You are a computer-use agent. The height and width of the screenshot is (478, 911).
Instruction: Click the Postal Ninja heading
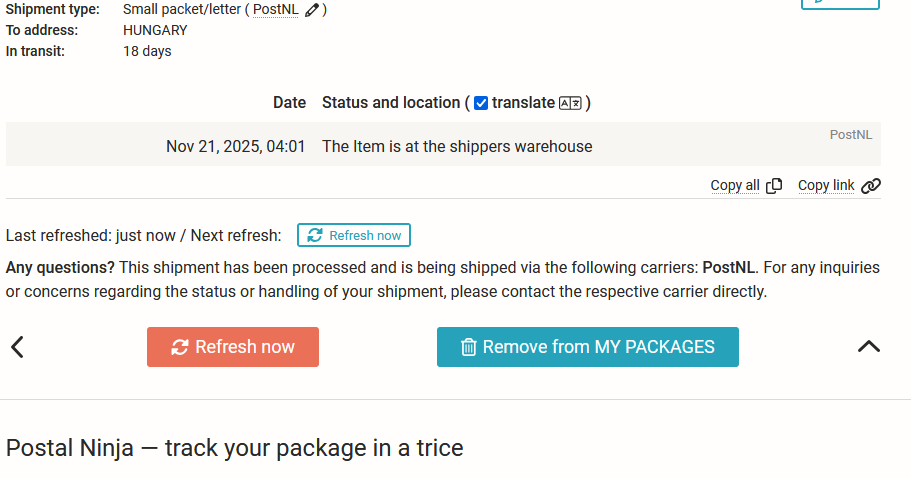coord(234,447)
